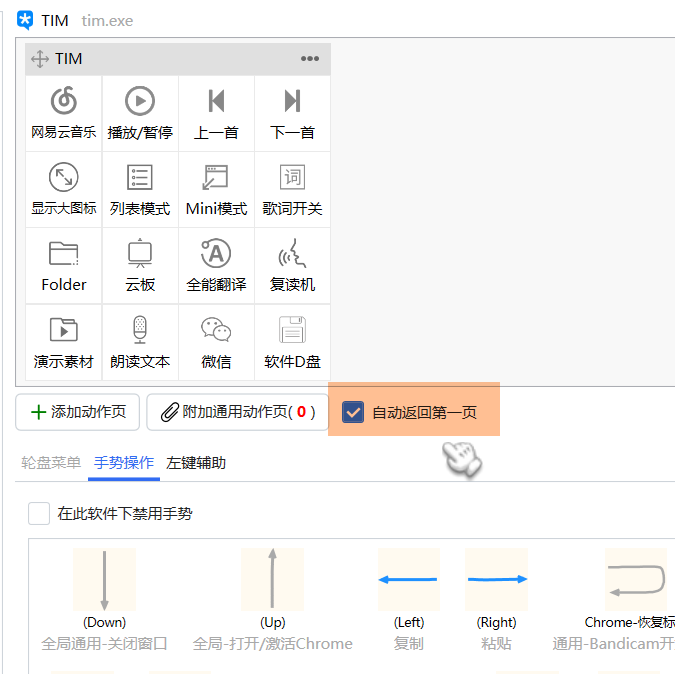Select the (Left) copy gesture thumbnail
The image size is (675, 674).
click(x=409, y=579)
